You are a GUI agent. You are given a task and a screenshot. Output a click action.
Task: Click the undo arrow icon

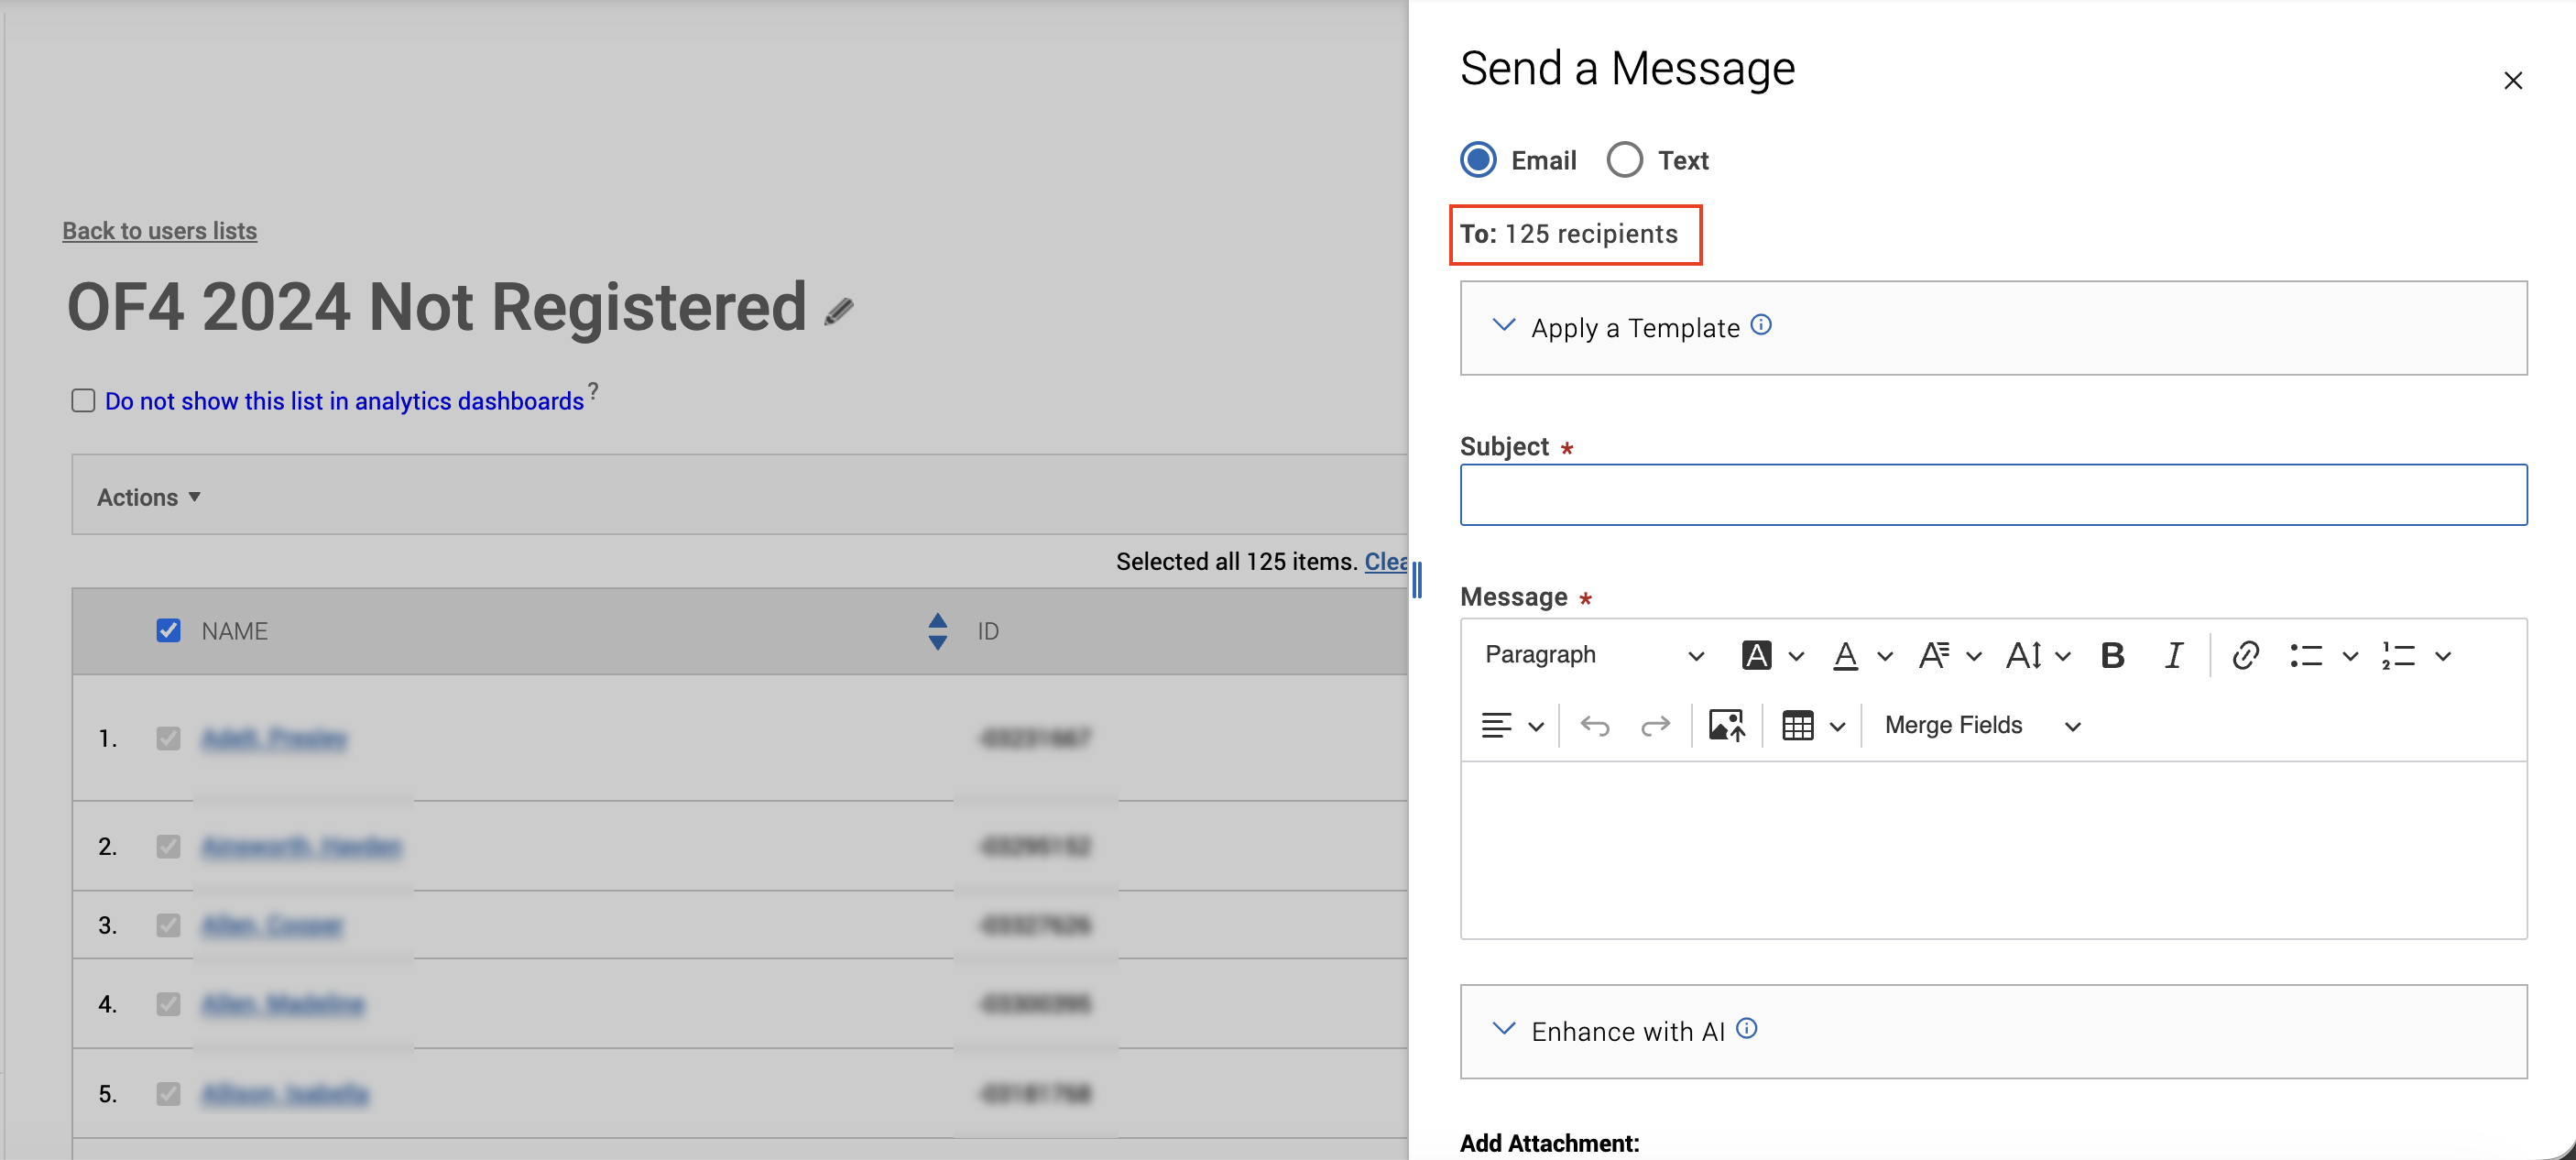1594,726
